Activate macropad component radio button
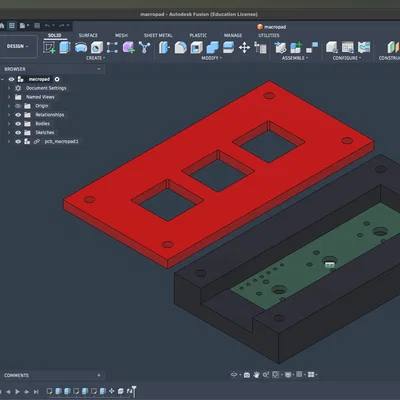Image resolution: width=400 pixels, height=400 pixels. (x=57, y=79)
